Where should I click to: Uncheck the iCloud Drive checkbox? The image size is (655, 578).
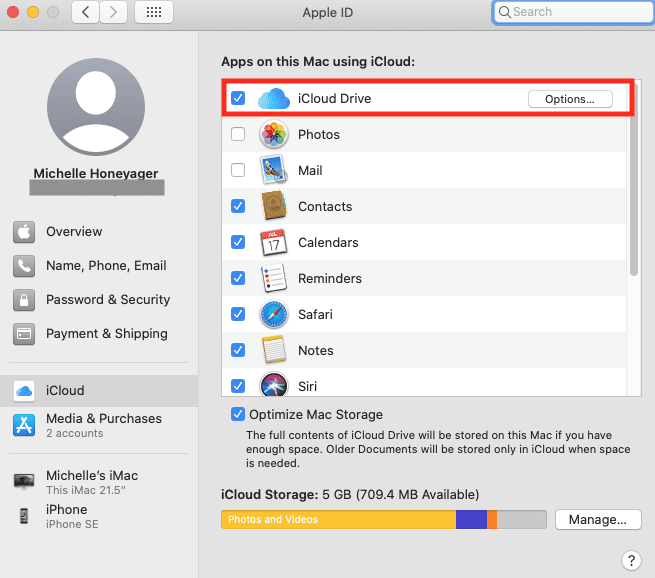[x=238, y=99]
